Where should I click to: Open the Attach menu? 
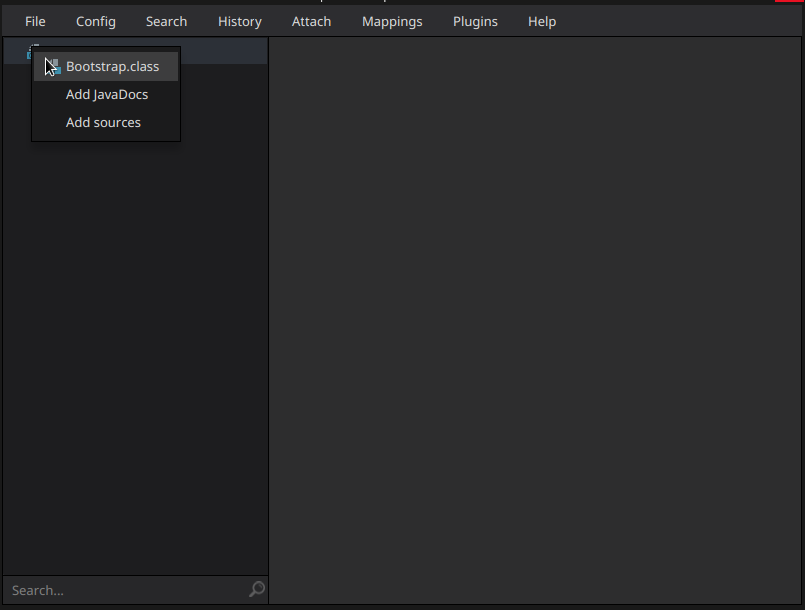[x=311, y=21]
